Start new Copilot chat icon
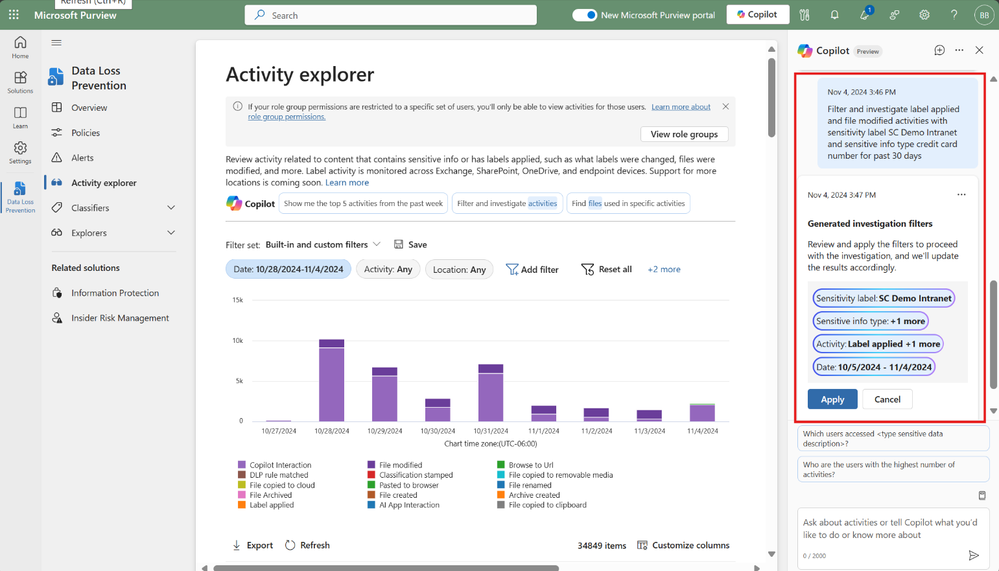This screenshot has width=999, height=571. pos(939,50)
